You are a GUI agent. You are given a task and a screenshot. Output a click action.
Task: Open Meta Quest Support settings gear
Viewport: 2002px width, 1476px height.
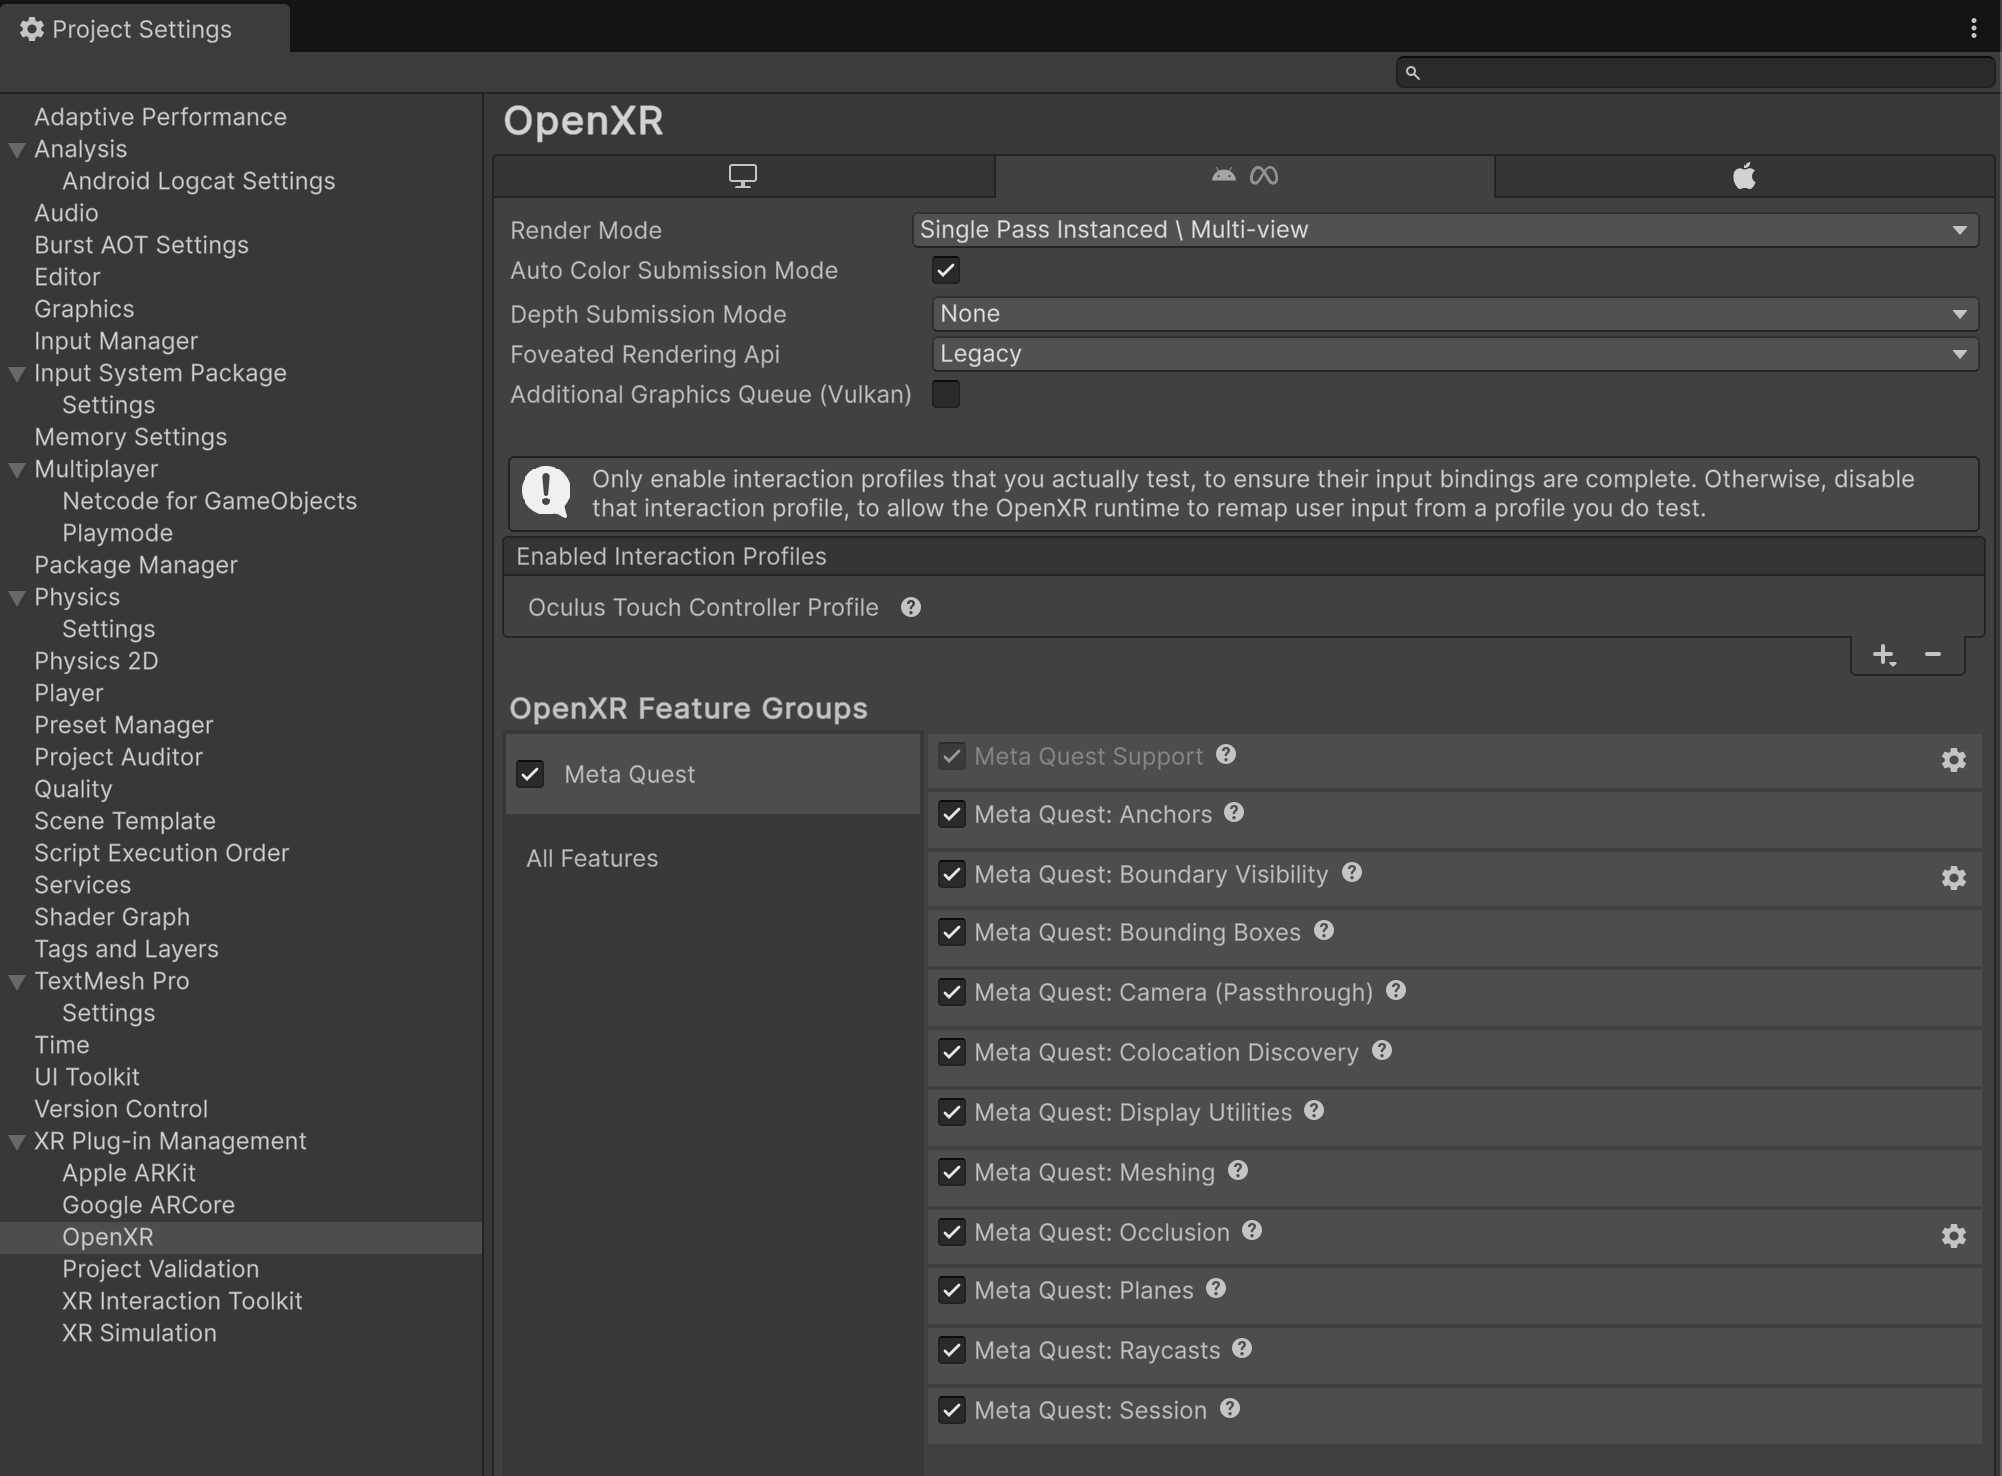click(1954, 759)
